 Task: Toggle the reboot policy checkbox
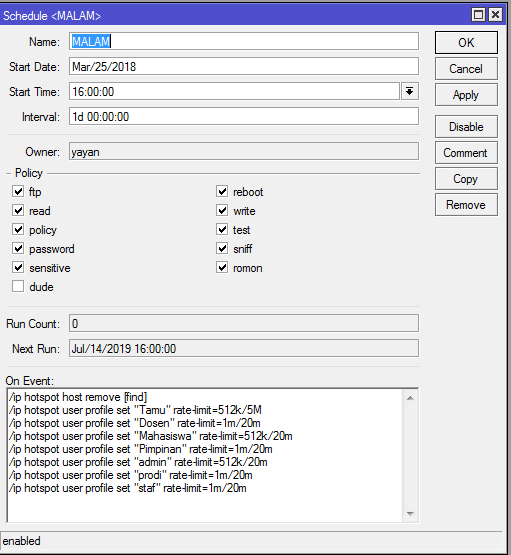coord(222,191)
